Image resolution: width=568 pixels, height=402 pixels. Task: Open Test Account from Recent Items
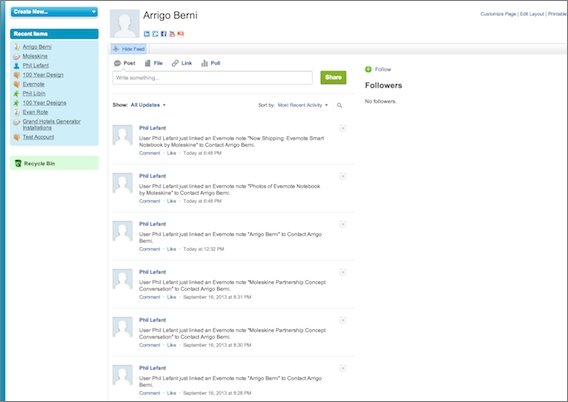pos(38,137)
